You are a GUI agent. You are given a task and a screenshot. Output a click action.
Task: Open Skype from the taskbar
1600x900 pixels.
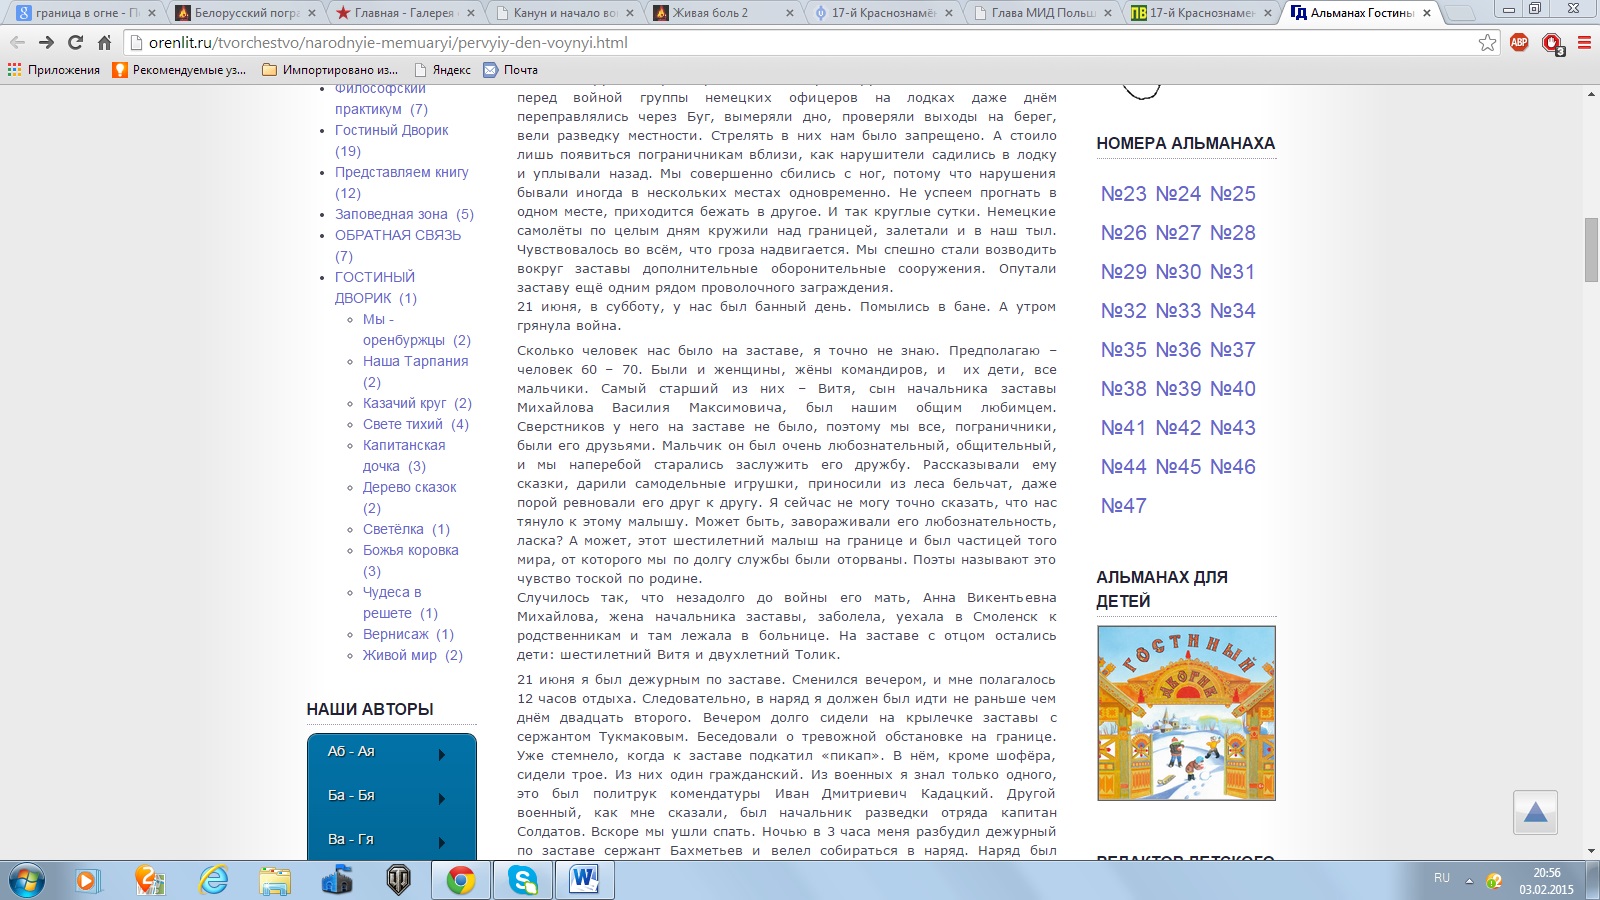tap(523, 880)
